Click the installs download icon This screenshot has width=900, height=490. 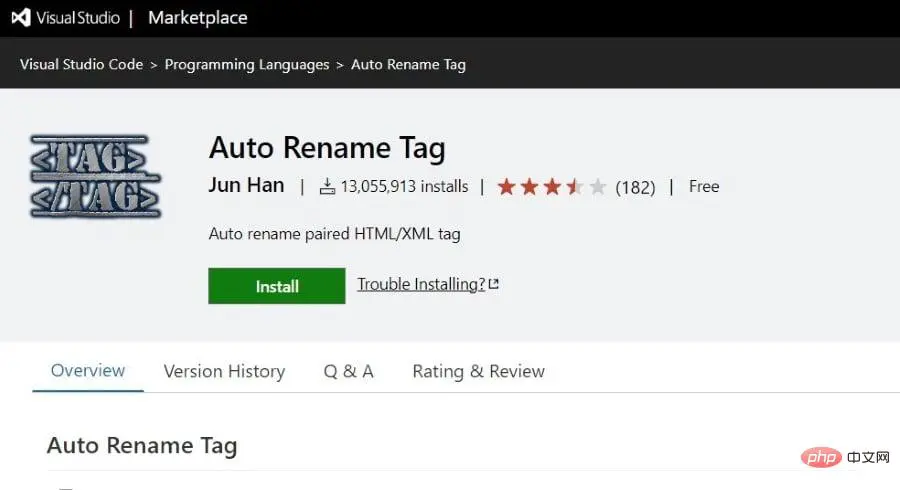(x=327, y=186)
